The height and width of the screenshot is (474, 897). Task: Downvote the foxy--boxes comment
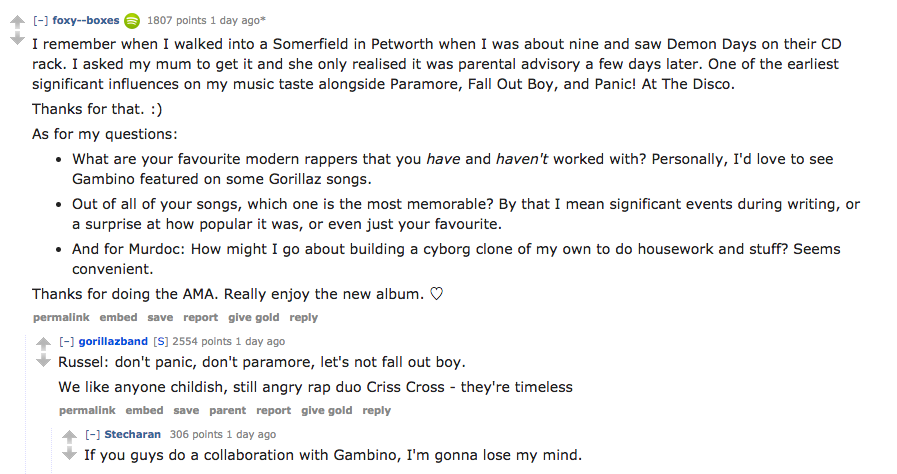tap(16, 40)
